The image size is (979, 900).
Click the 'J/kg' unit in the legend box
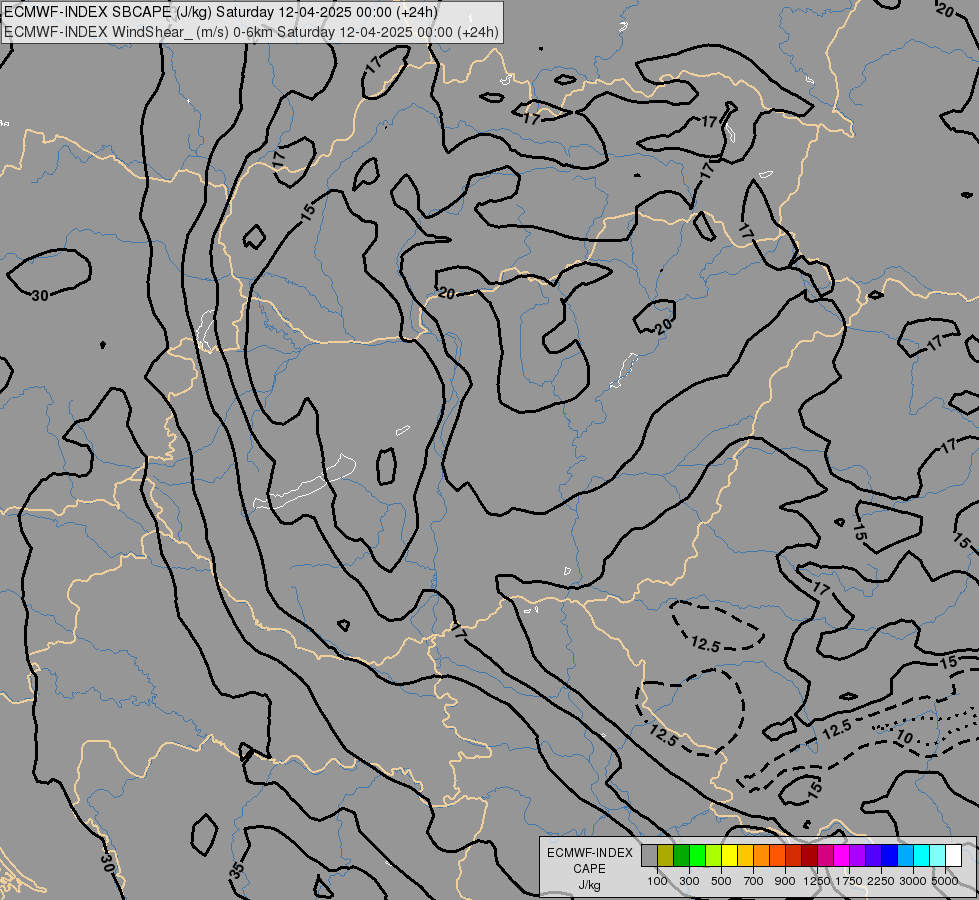[589, 886]
